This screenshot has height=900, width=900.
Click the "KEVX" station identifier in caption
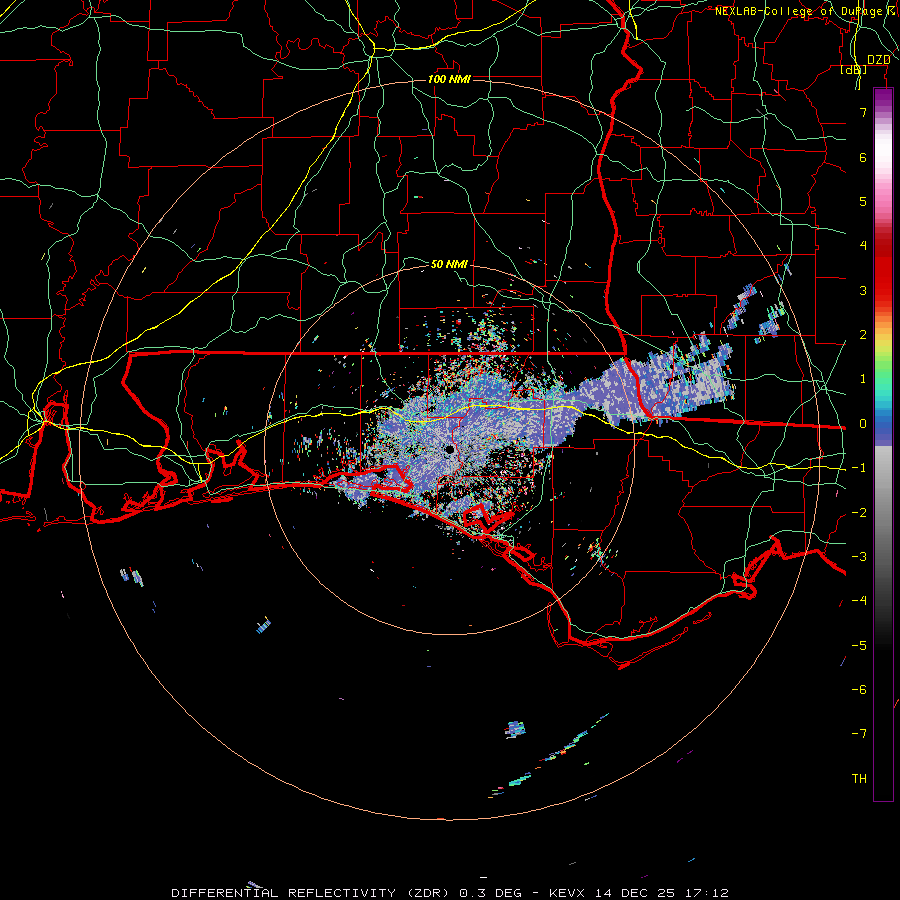(x=567, y=893)
